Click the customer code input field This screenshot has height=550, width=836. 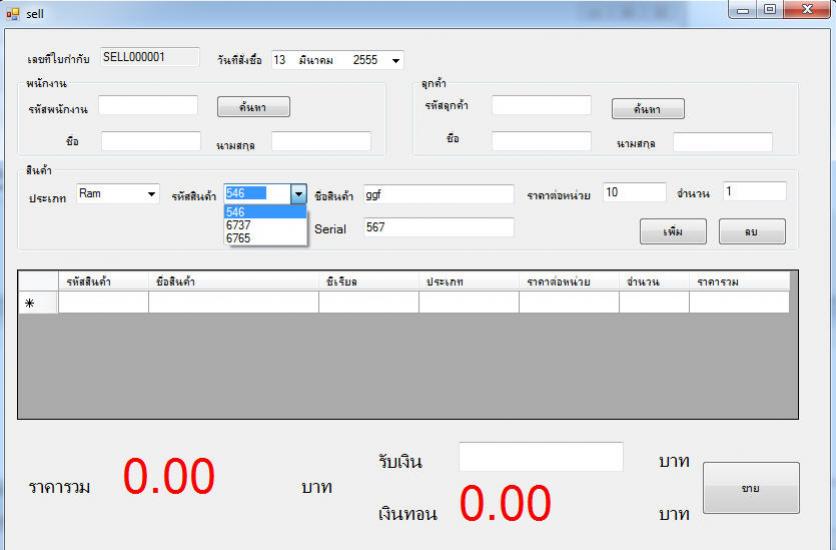(541, 105)
